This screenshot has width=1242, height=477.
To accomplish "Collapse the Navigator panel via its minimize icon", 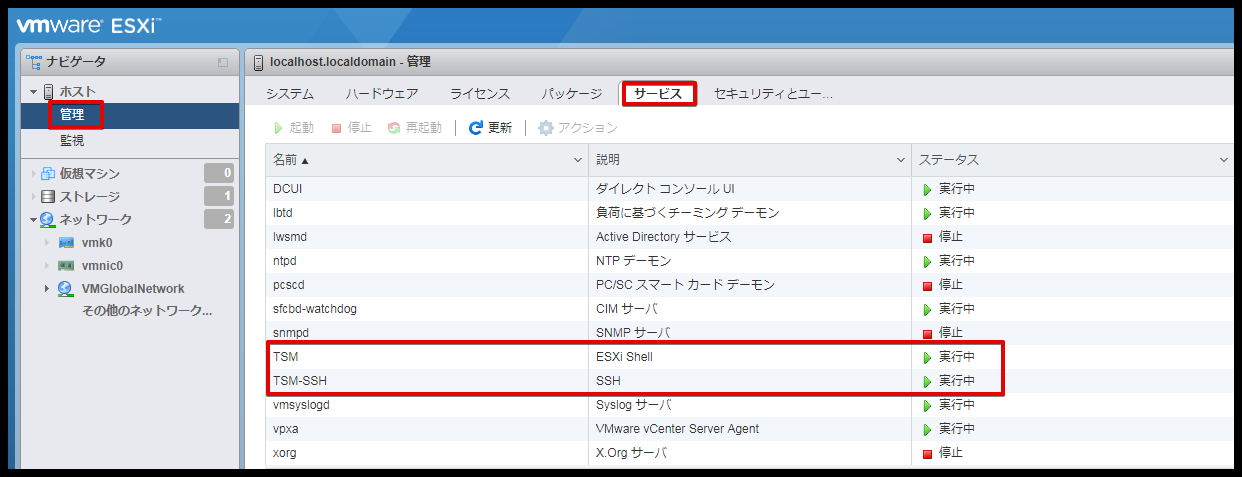I will coord(222,63).
